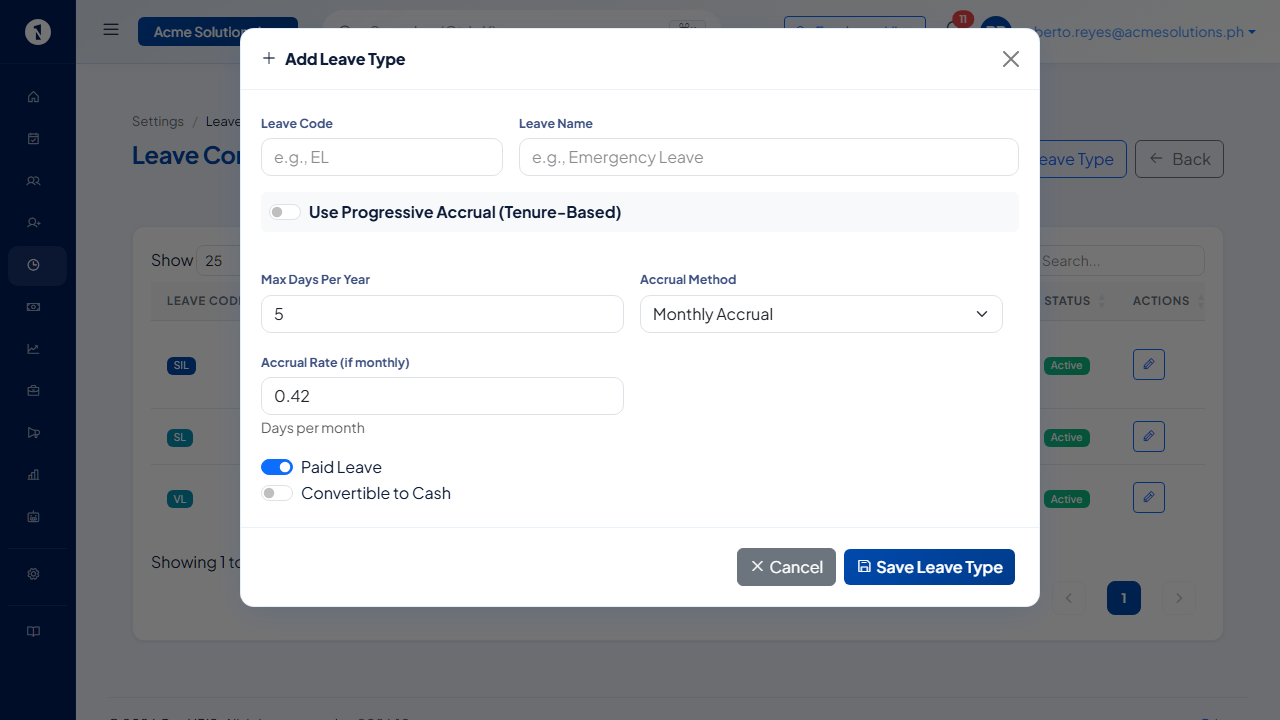Viewport: 1280px width, 720px height.
Task: Click the edit pencil for the SIL row
Action: point(1149,364)
